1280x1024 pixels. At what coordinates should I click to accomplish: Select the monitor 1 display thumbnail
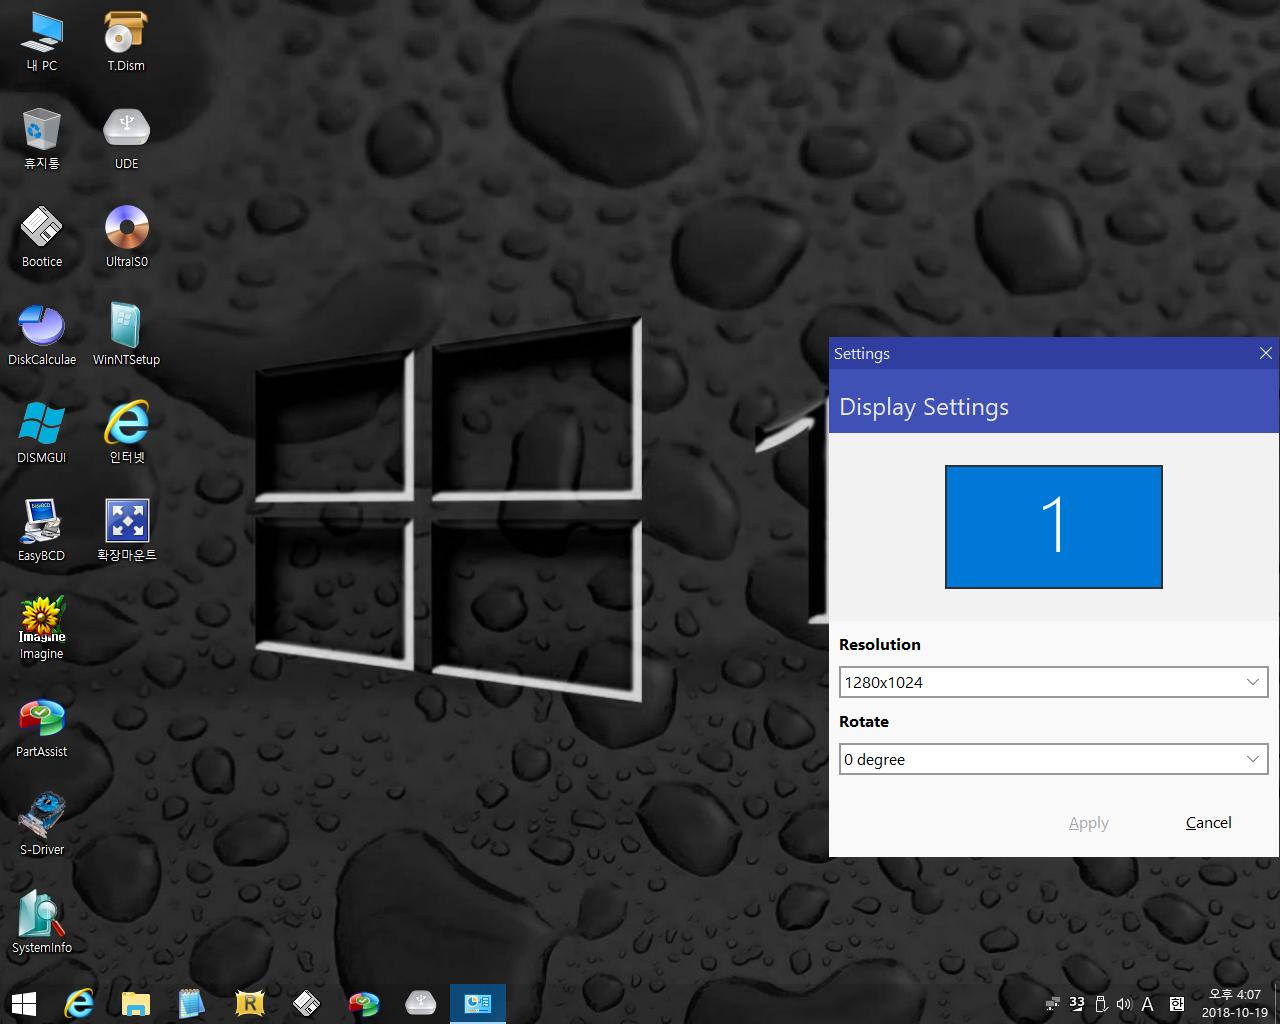[x=1054, y=527]
